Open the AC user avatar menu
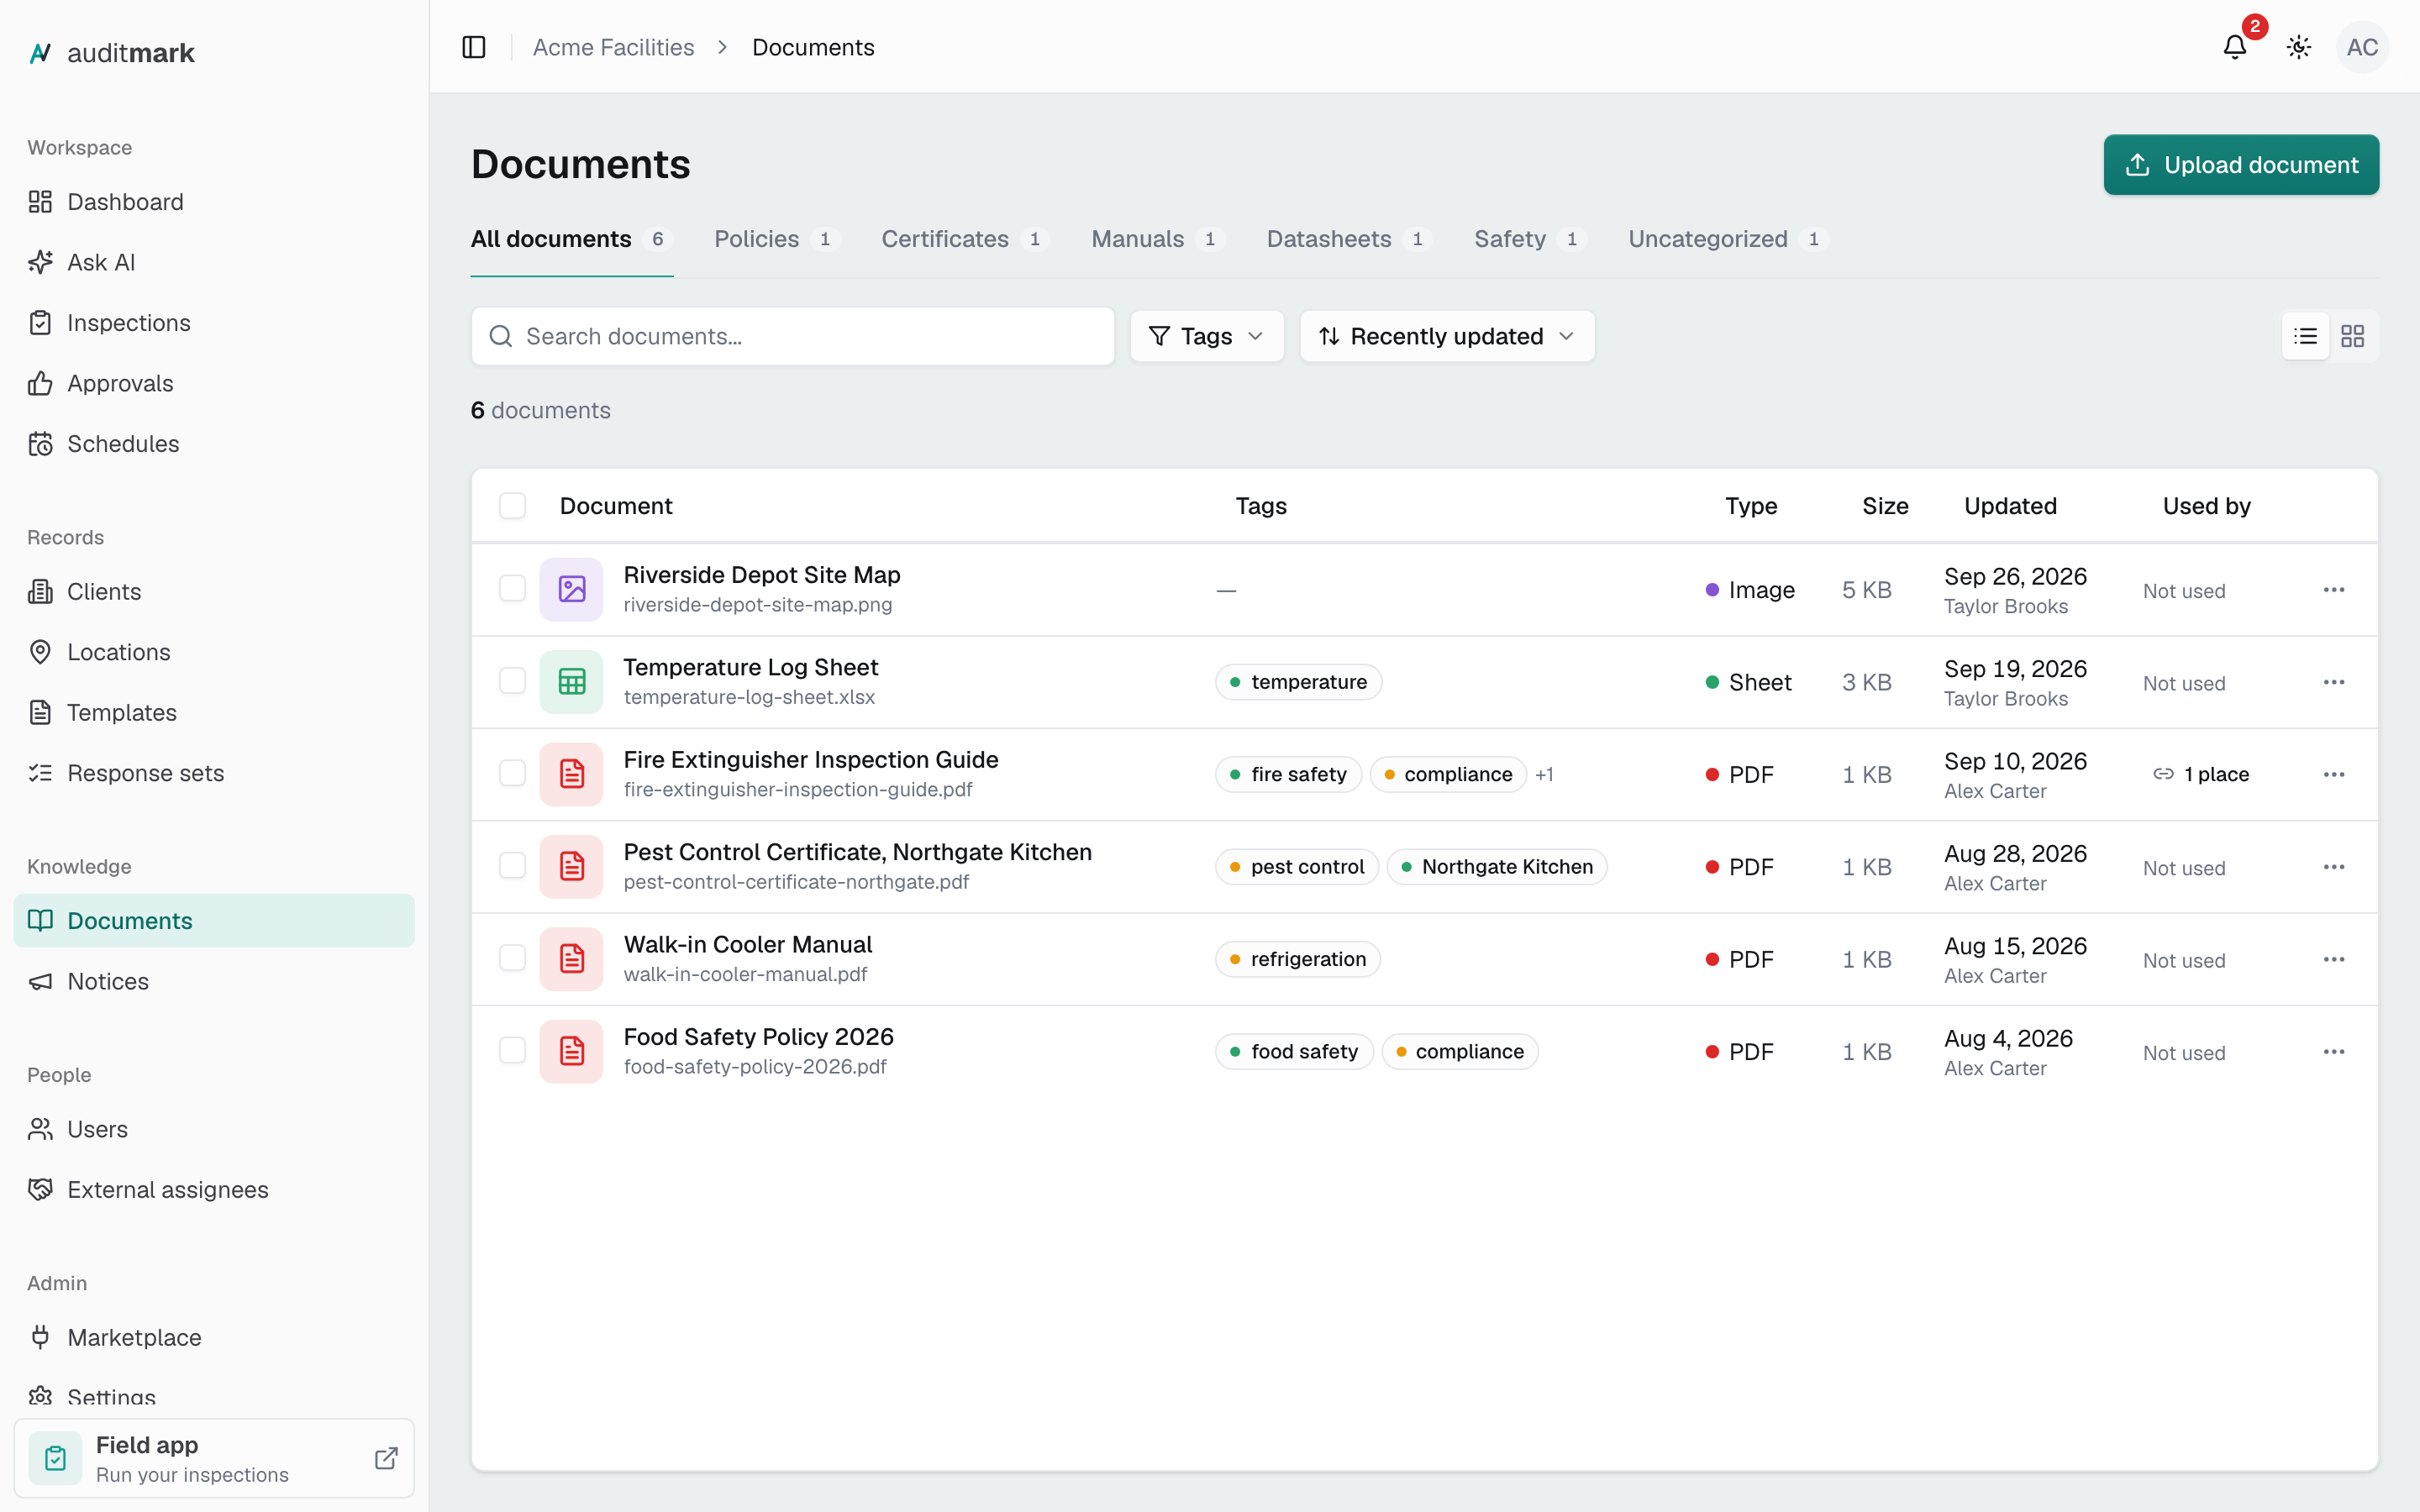The height and width of the screenshot is (1512, 2420). click(x=2362, y=47)
